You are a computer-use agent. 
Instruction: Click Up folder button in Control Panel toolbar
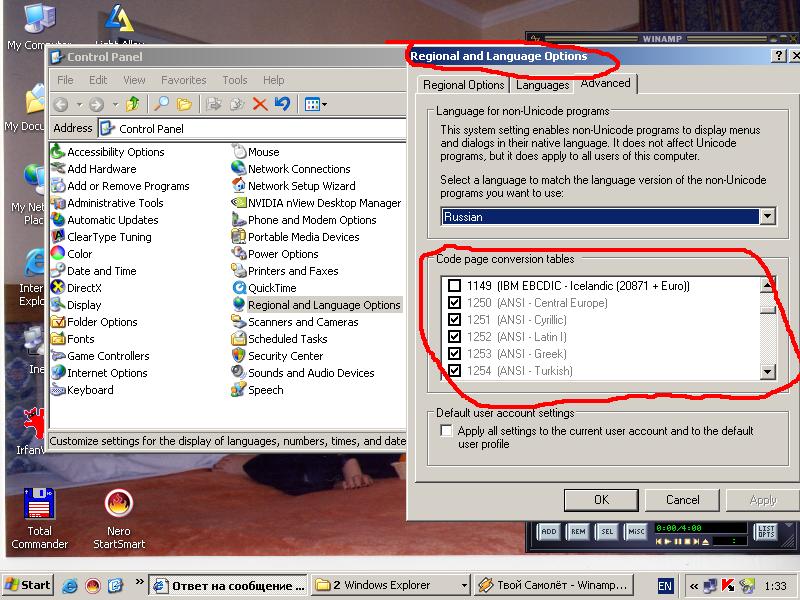(x=133, y=104)
